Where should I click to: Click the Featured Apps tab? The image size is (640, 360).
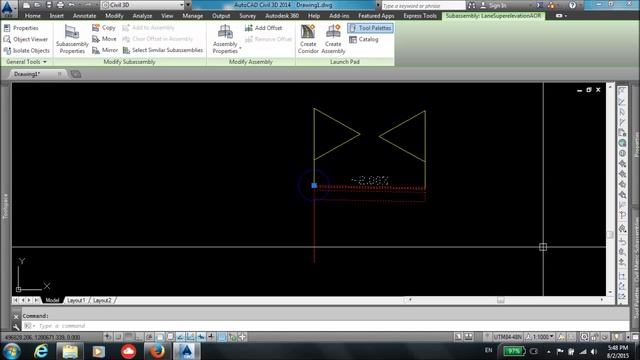point(376,16)
